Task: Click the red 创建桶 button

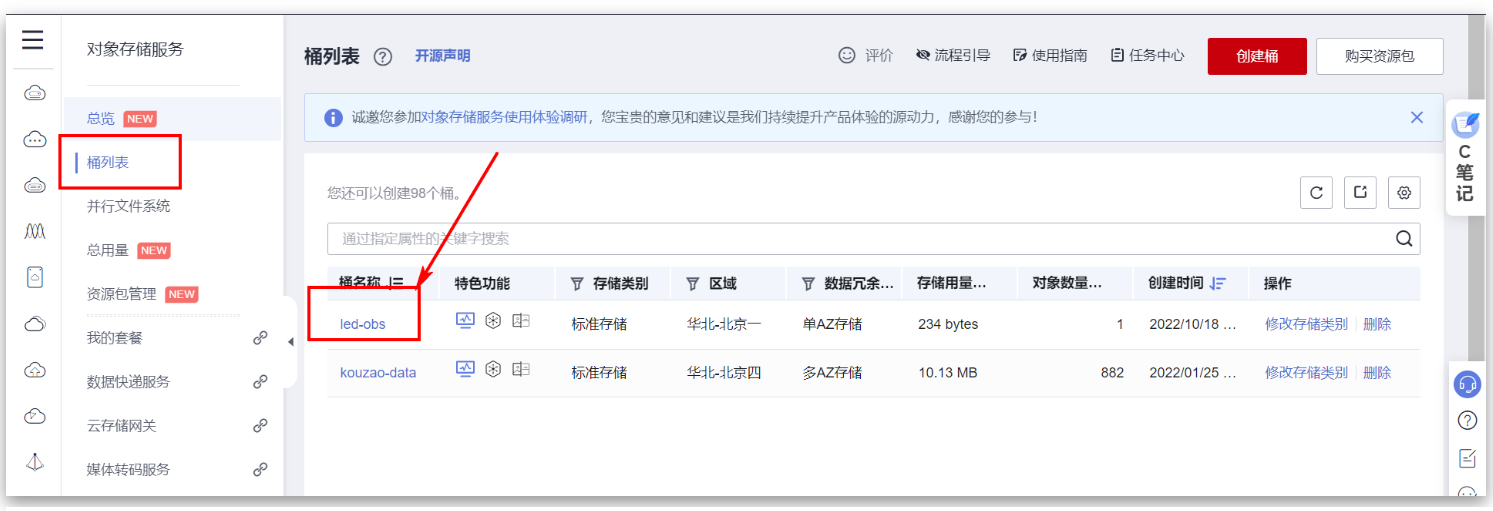Action: [1257, 56]
